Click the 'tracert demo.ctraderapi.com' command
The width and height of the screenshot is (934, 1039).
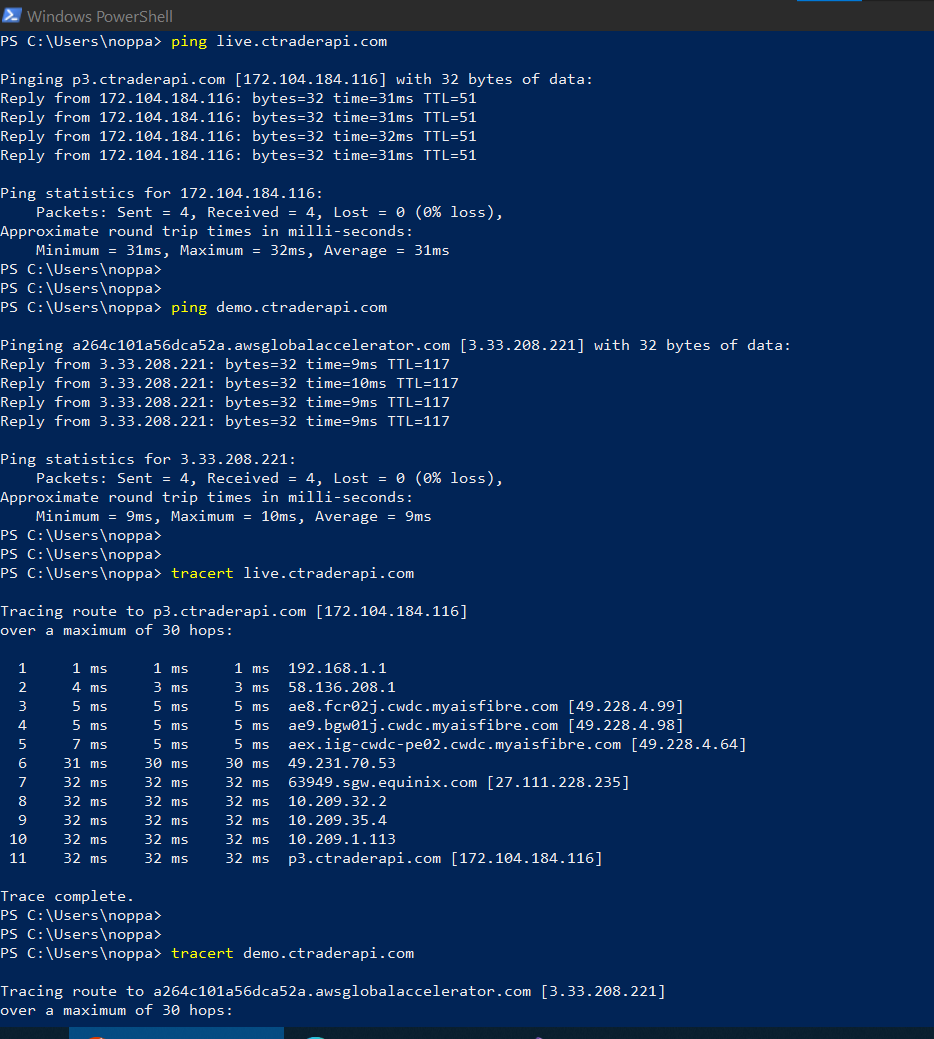tap(292, 953)
